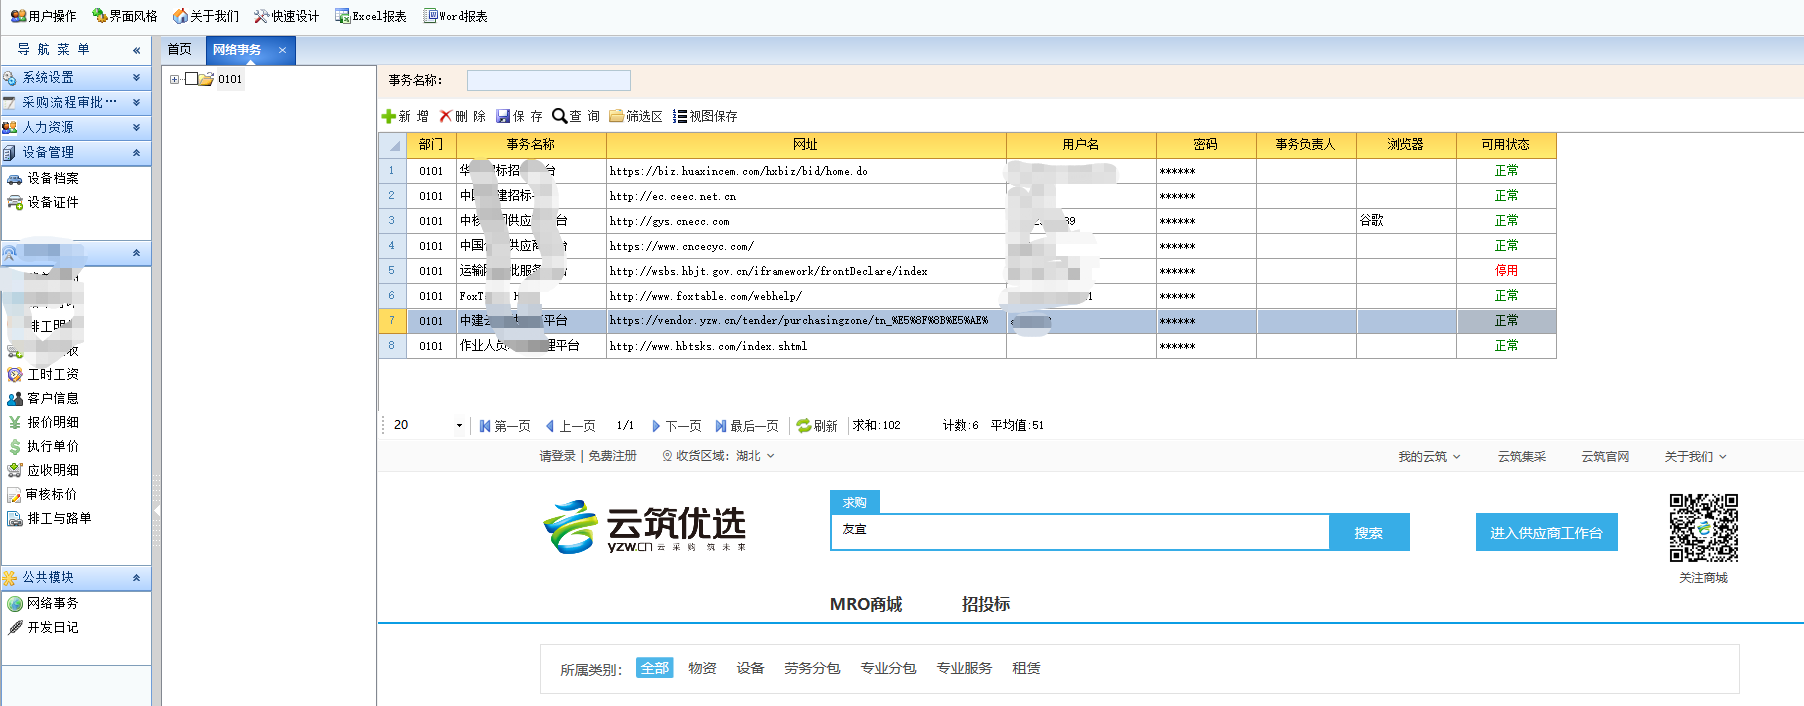This screenshot has width=1804, height=706.
Task: Expand the 0101 tree node
Action: (x=174, y=79)
